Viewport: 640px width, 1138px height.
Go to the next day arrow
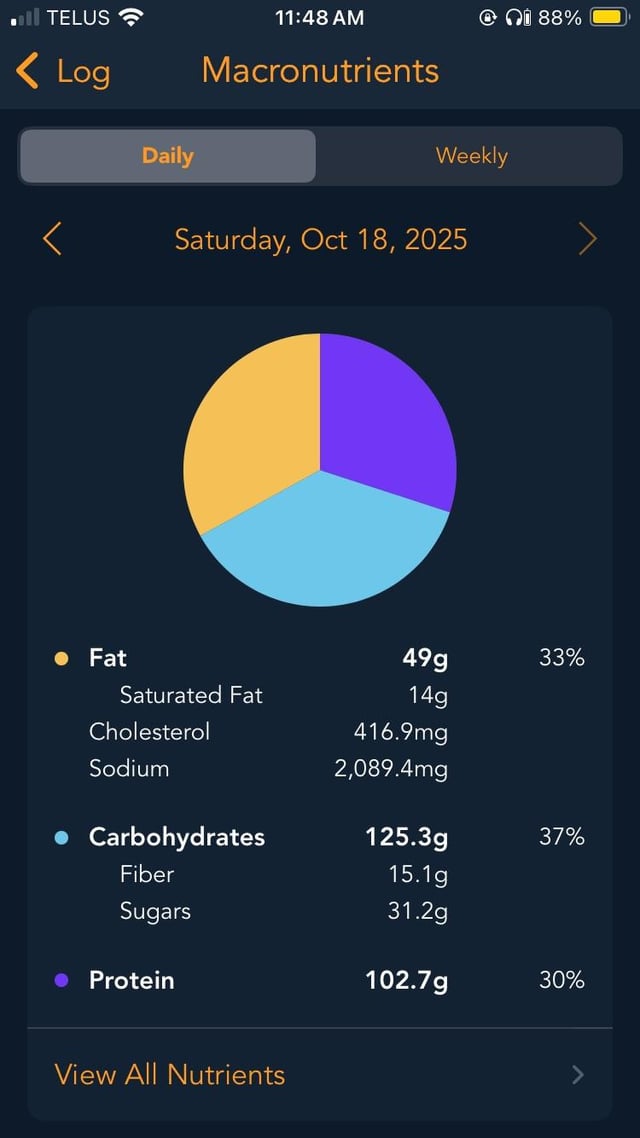click(587, 240)
